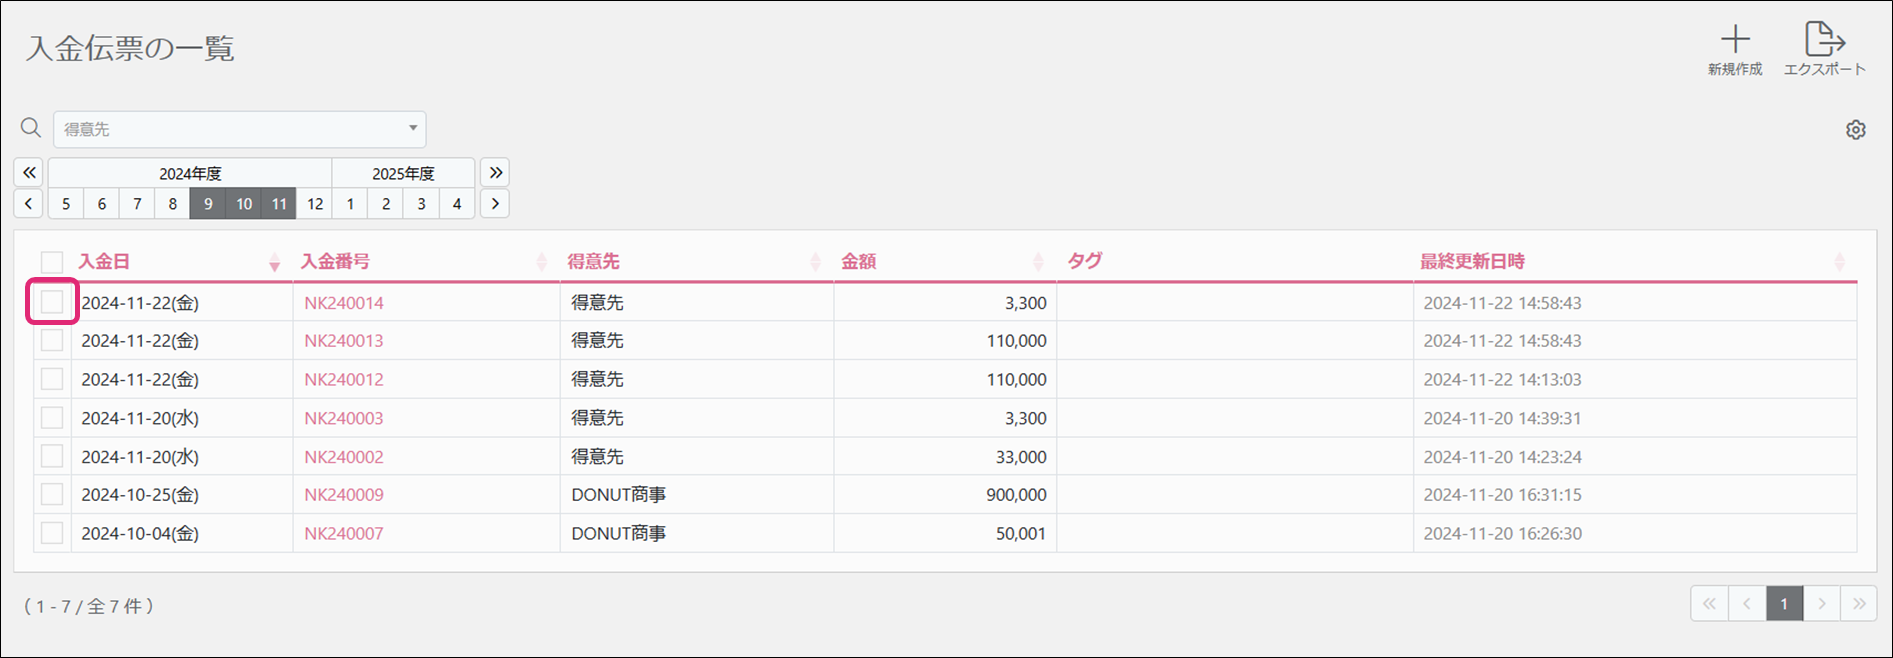Open the 得意先 filter dropdown
The height and width of the screenshot is (658, 1893).
[x=240, y=129]
